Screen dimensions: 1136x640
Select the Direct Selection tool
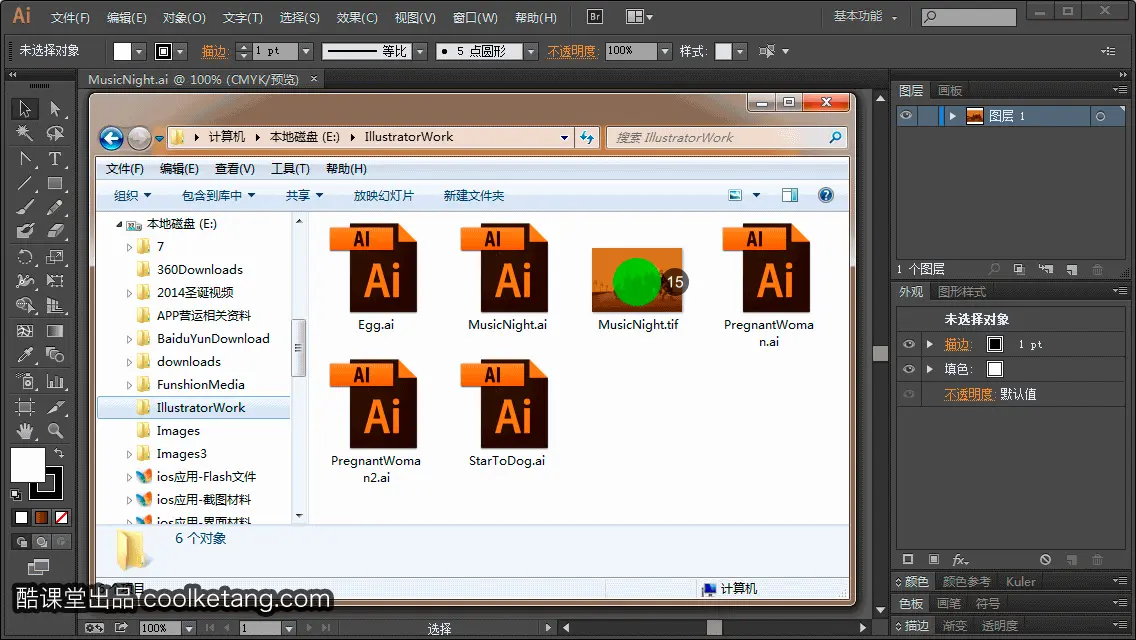55,109
